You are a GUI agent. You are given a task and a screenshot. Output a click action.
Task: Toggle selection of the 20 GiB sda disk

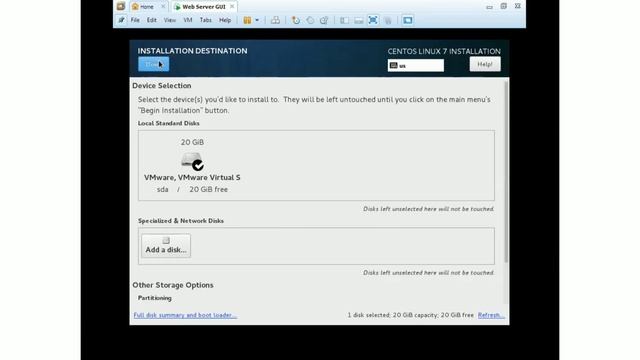click(192, 165)
